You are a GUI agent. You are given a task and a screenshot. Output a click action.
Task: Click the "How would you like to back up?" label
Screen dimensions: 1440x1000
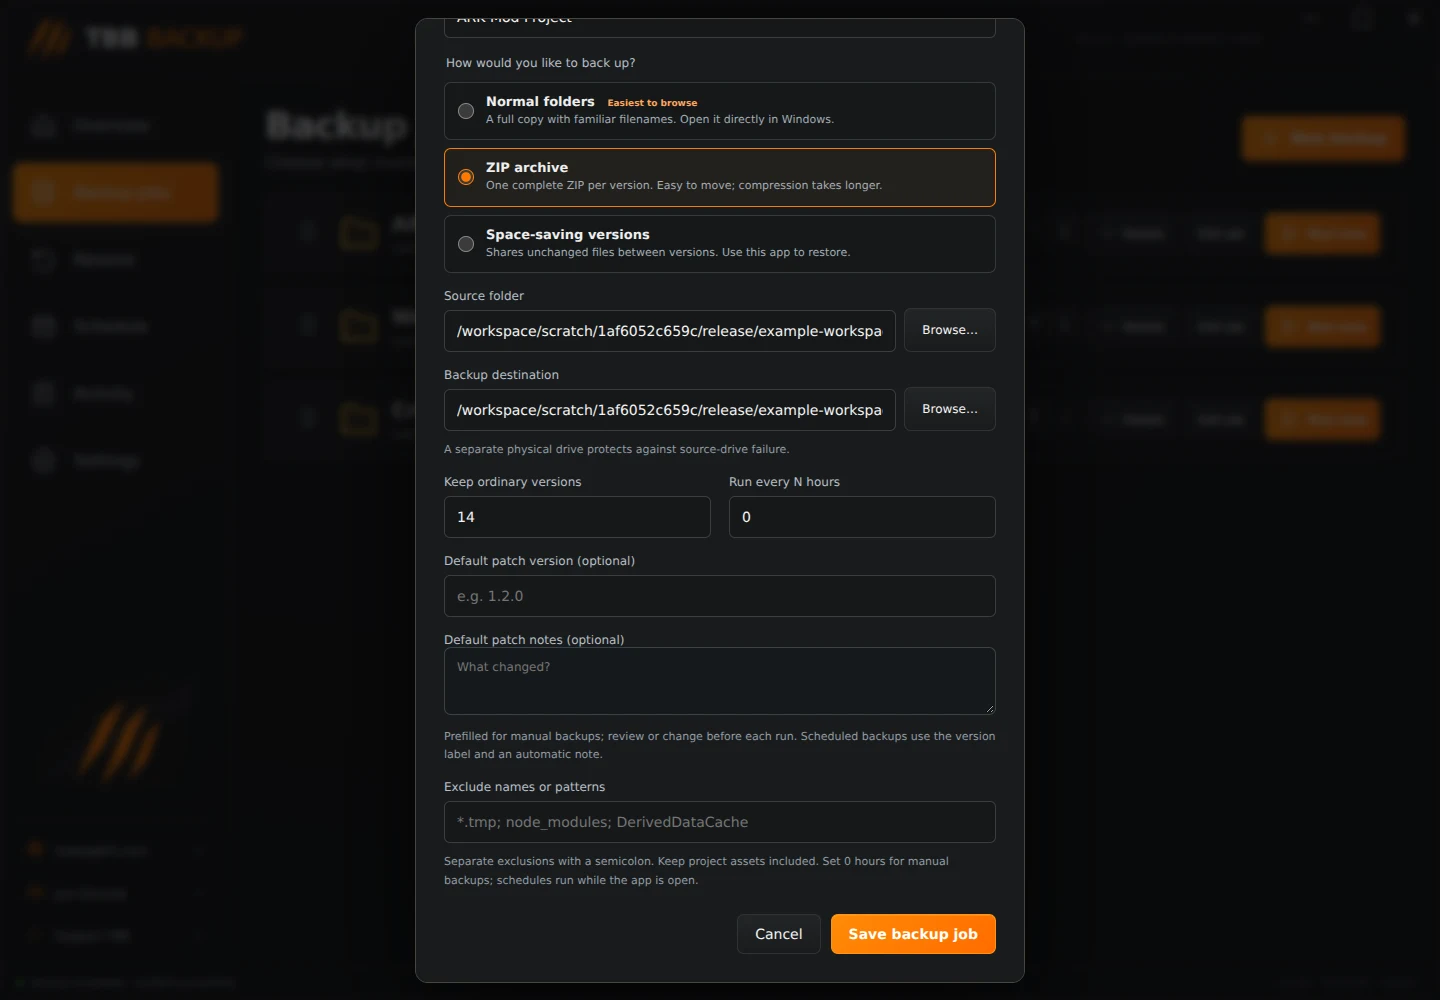[540, 63]
